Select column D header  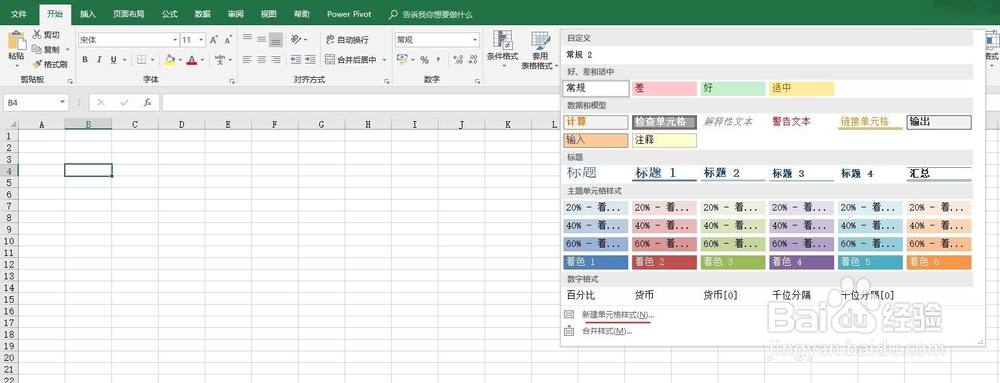click(181, 124)
